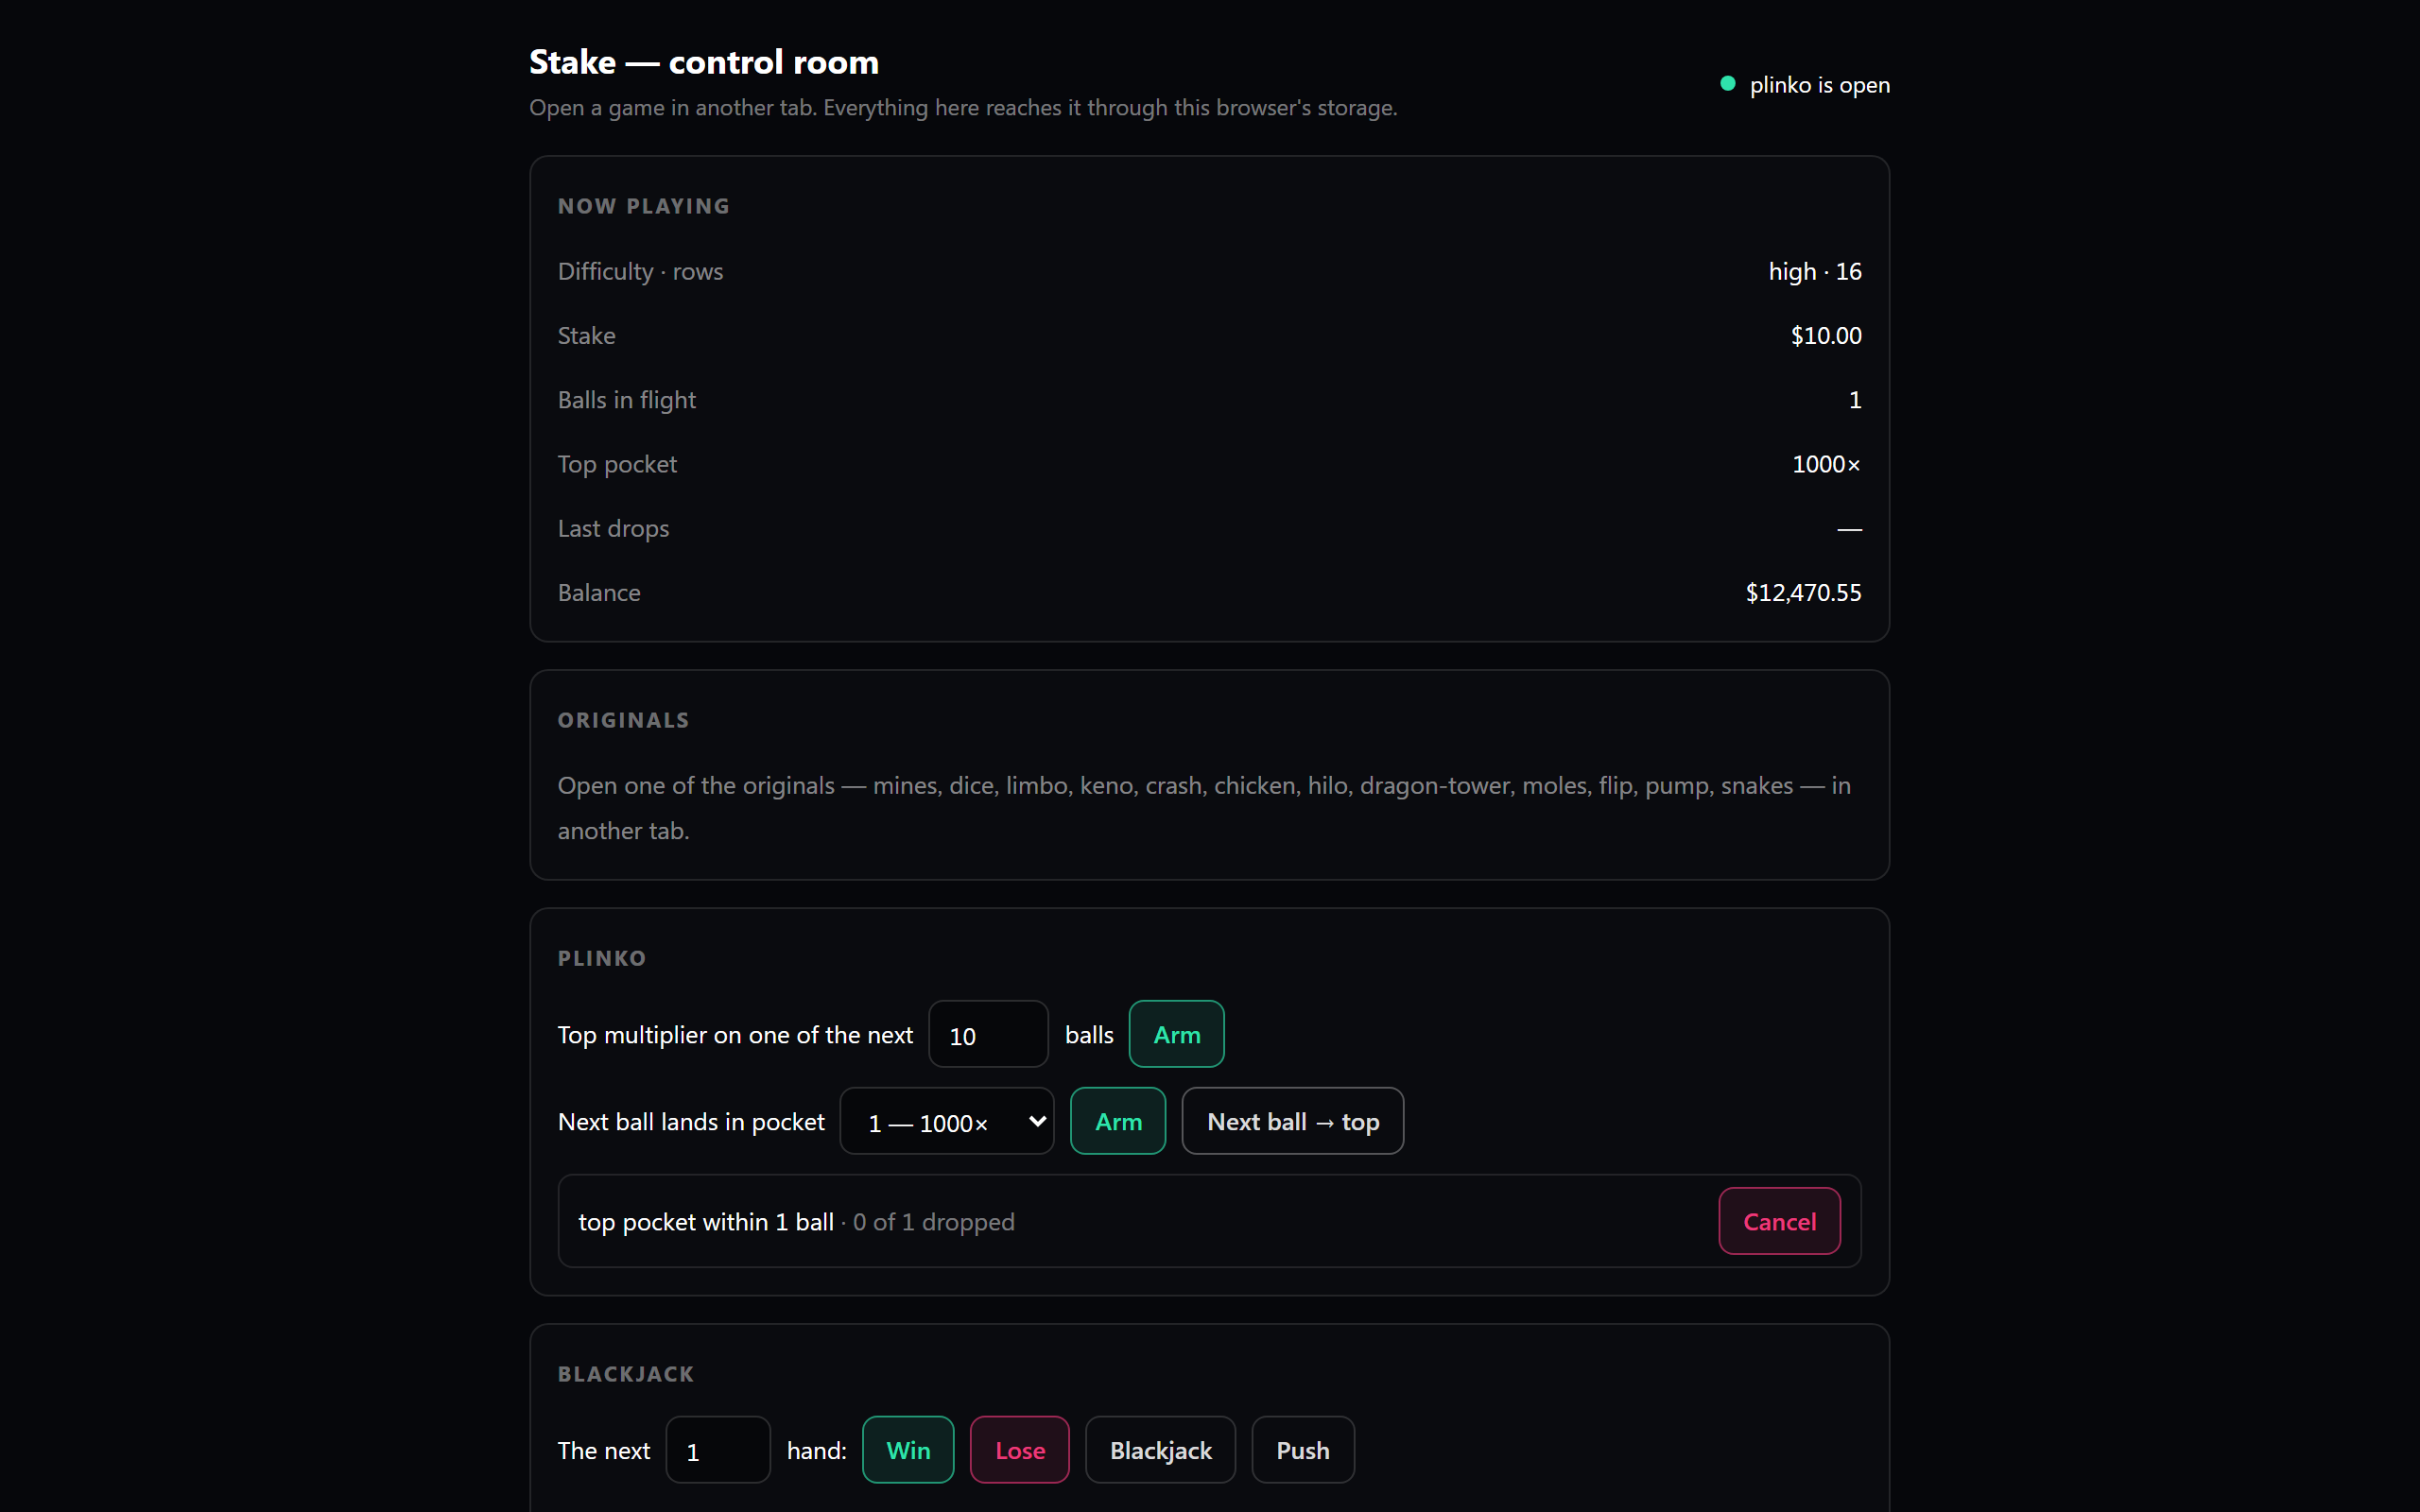Set next blackjack hand to Lose
Screen dimensions: 2420x1512
[x=1020, y=1450]
